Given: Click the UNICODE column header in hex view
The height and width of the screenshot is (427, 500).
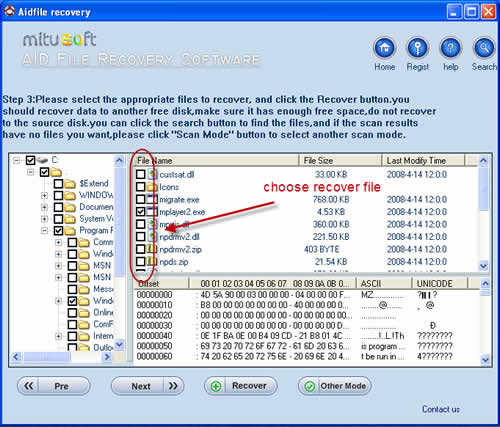Looking at the screenshot, I should click(x=440, y=283).
